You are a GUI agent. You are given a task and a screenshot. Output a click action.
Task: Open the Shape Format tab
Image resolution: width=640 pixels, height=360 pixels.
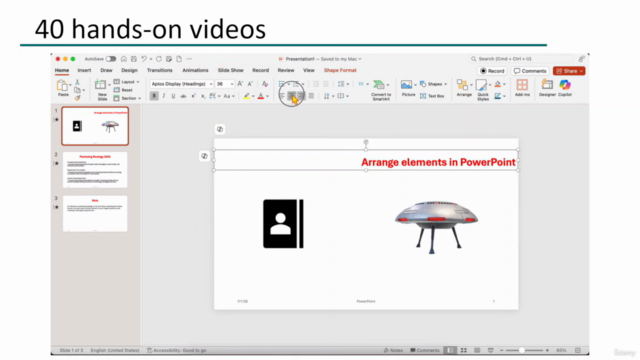340,70
